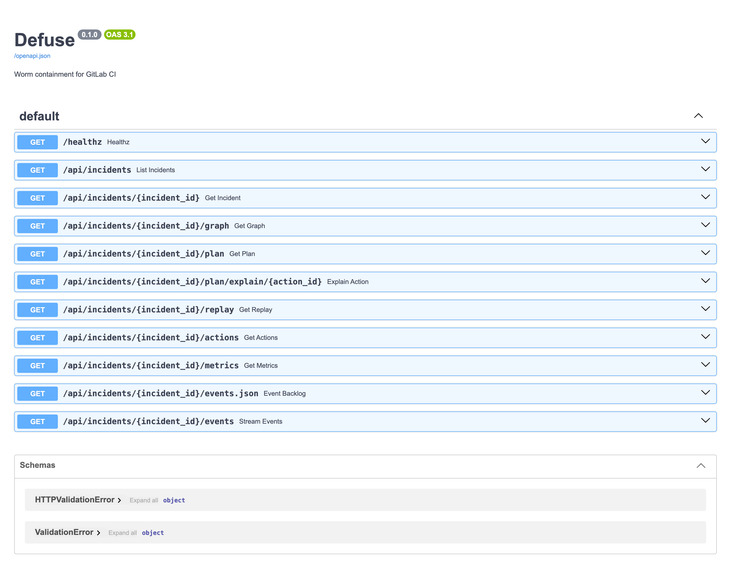This screenshot has width=731, height=573.
Task: Click the GET badge for /api/incidents
Action: point(37,170)
